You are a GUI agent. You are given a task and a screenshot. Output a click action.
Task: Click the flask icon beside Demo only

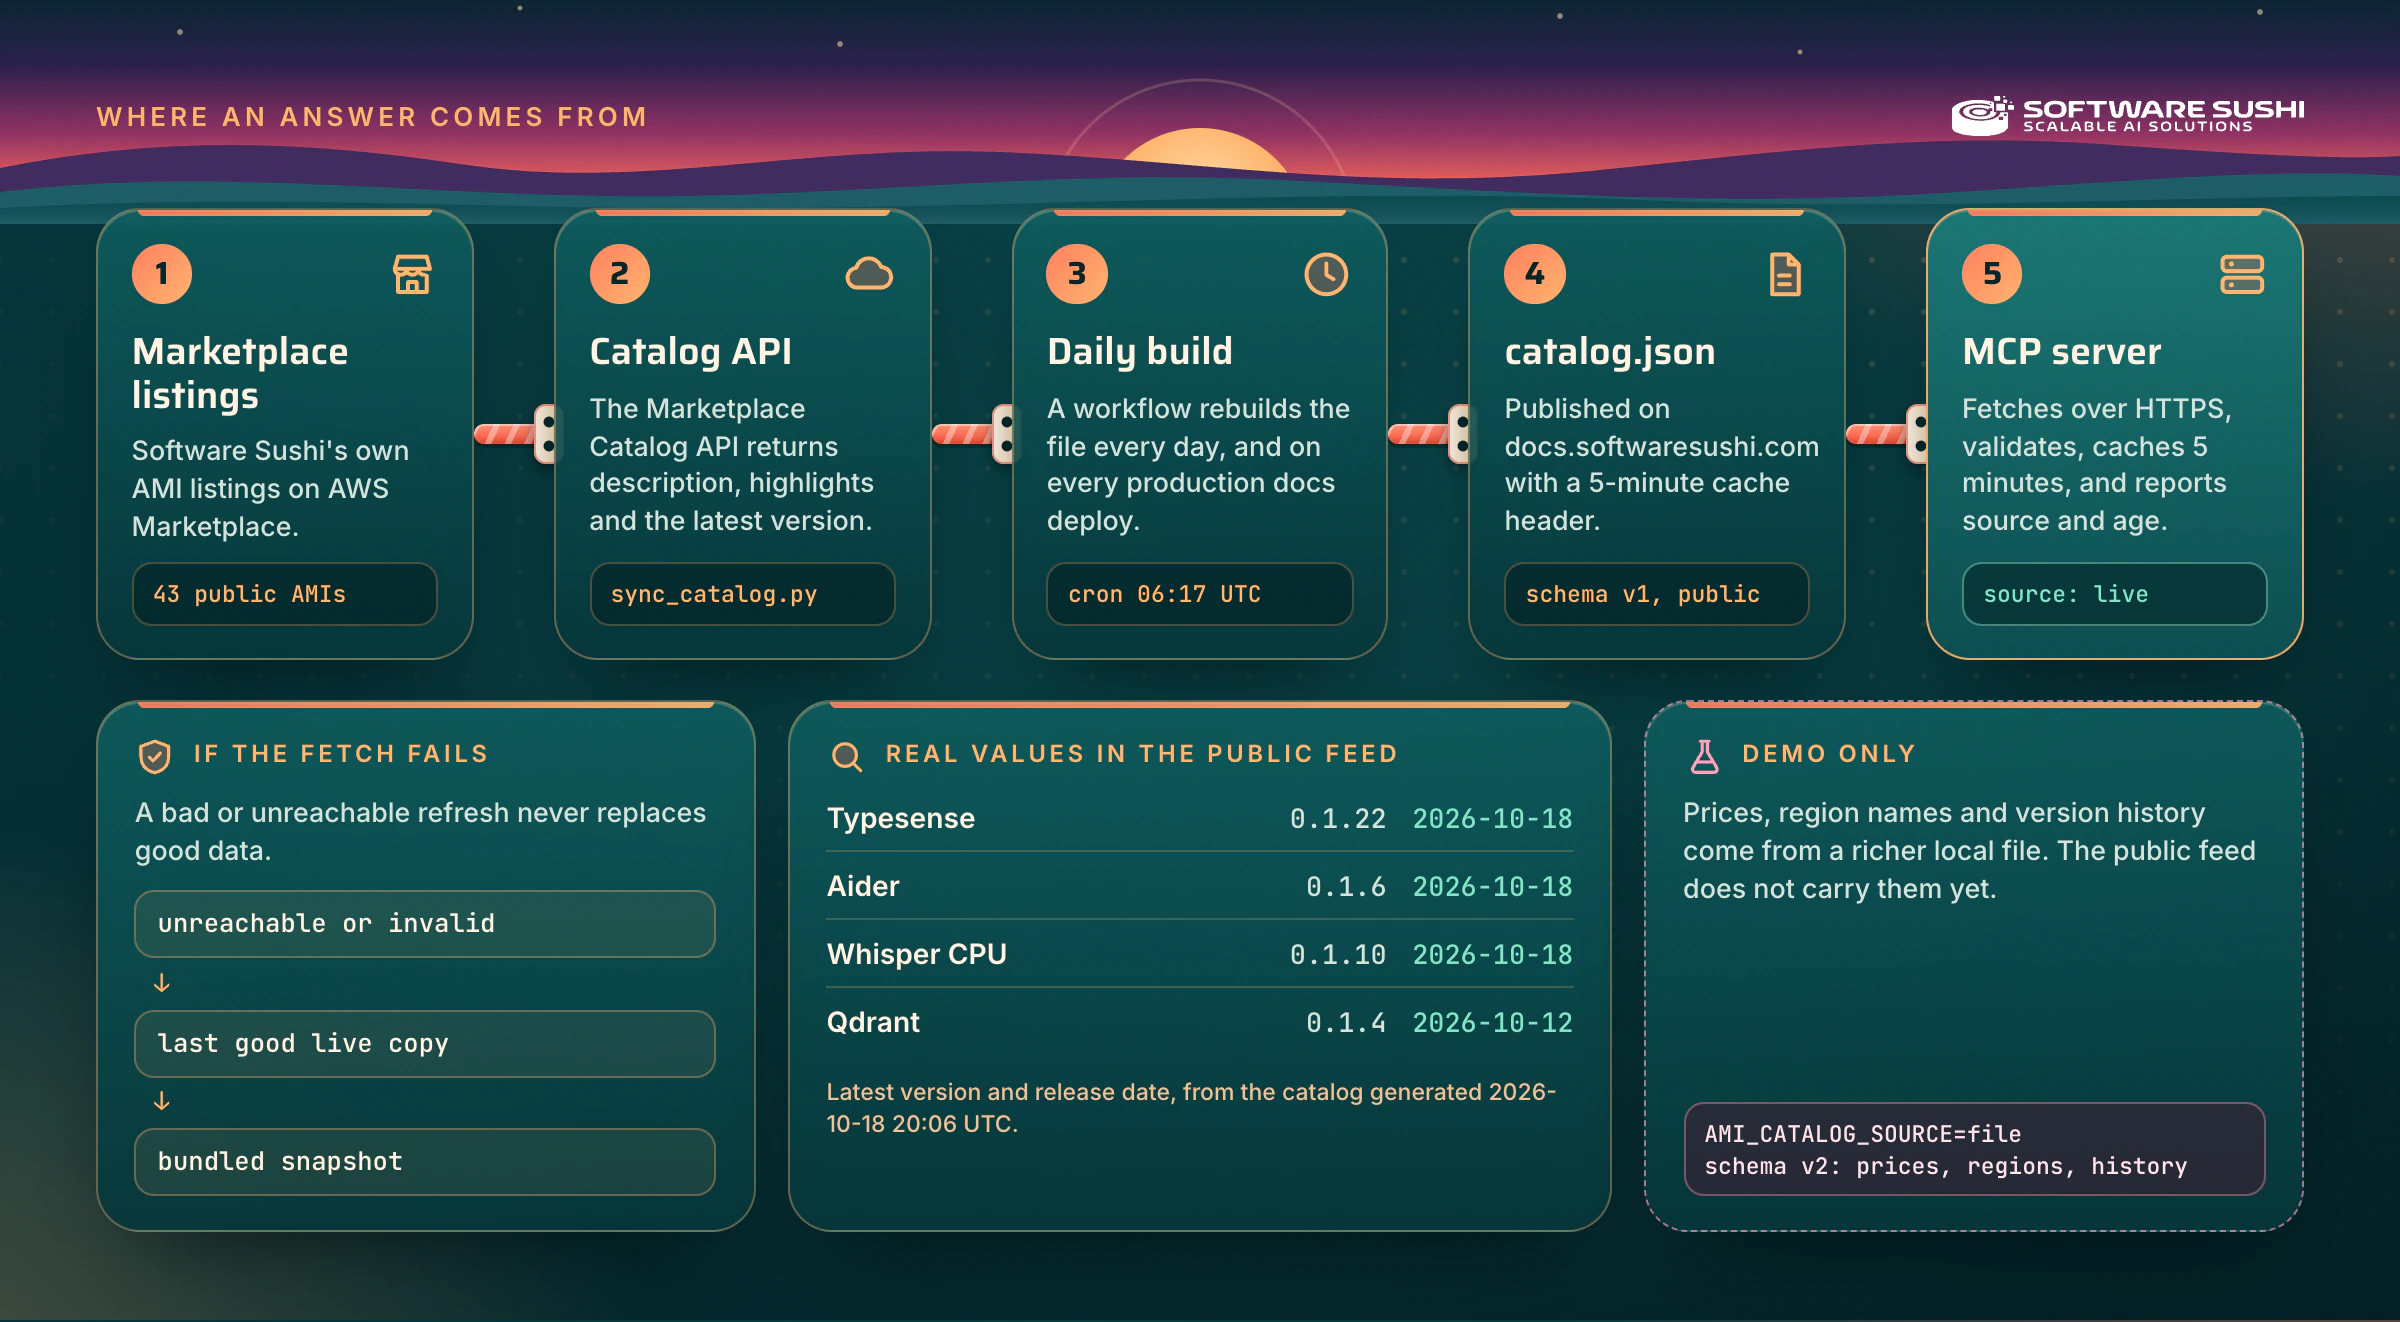[x=1705, y=756]
